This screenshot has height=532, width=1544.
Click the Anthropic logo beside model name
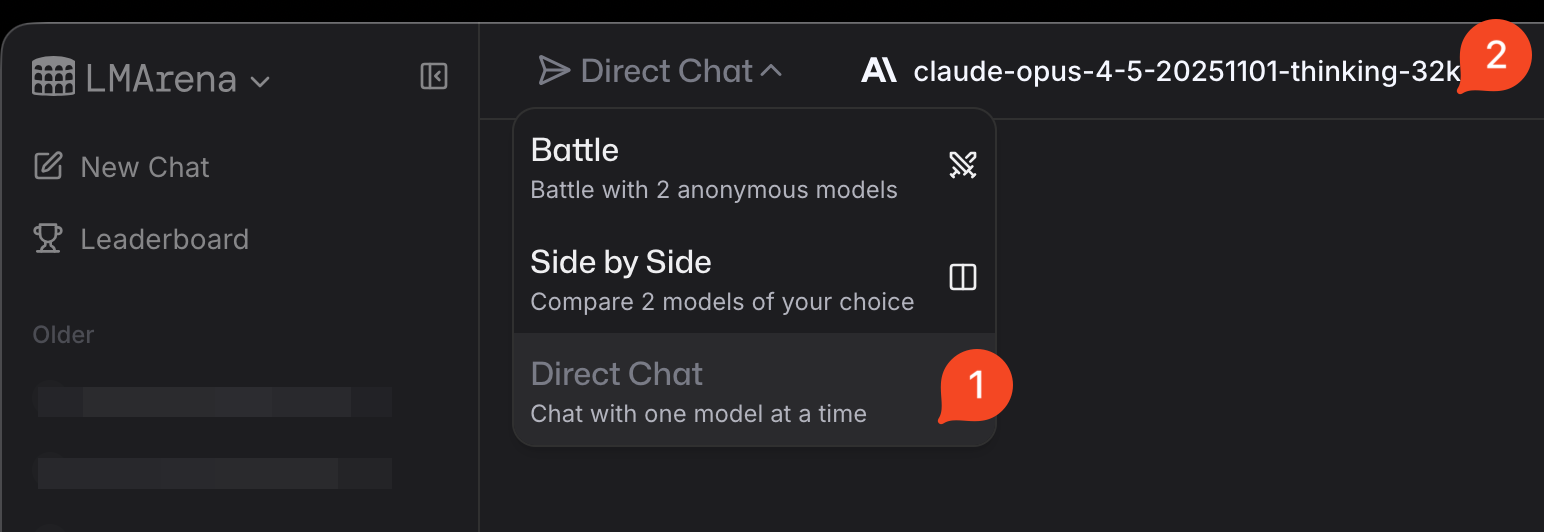[x=879, y=71]
